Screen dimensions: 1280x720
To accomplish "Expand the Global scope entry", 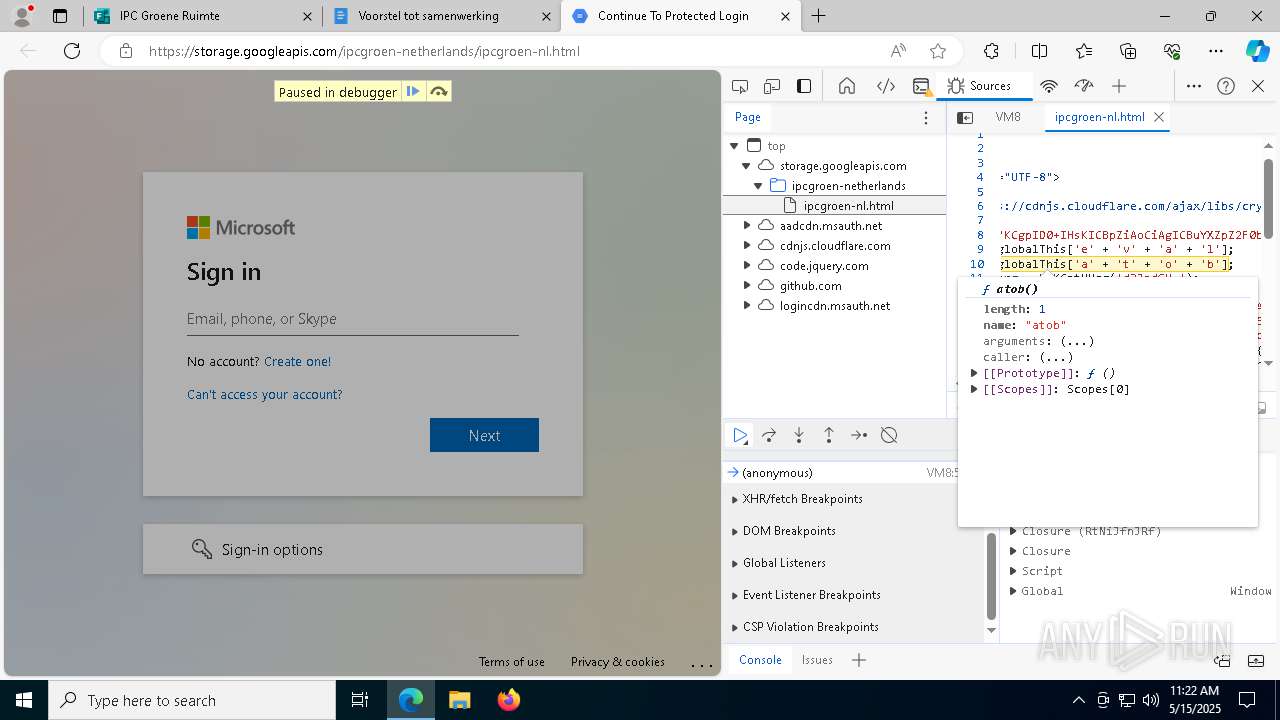I will coord(1013,591).
